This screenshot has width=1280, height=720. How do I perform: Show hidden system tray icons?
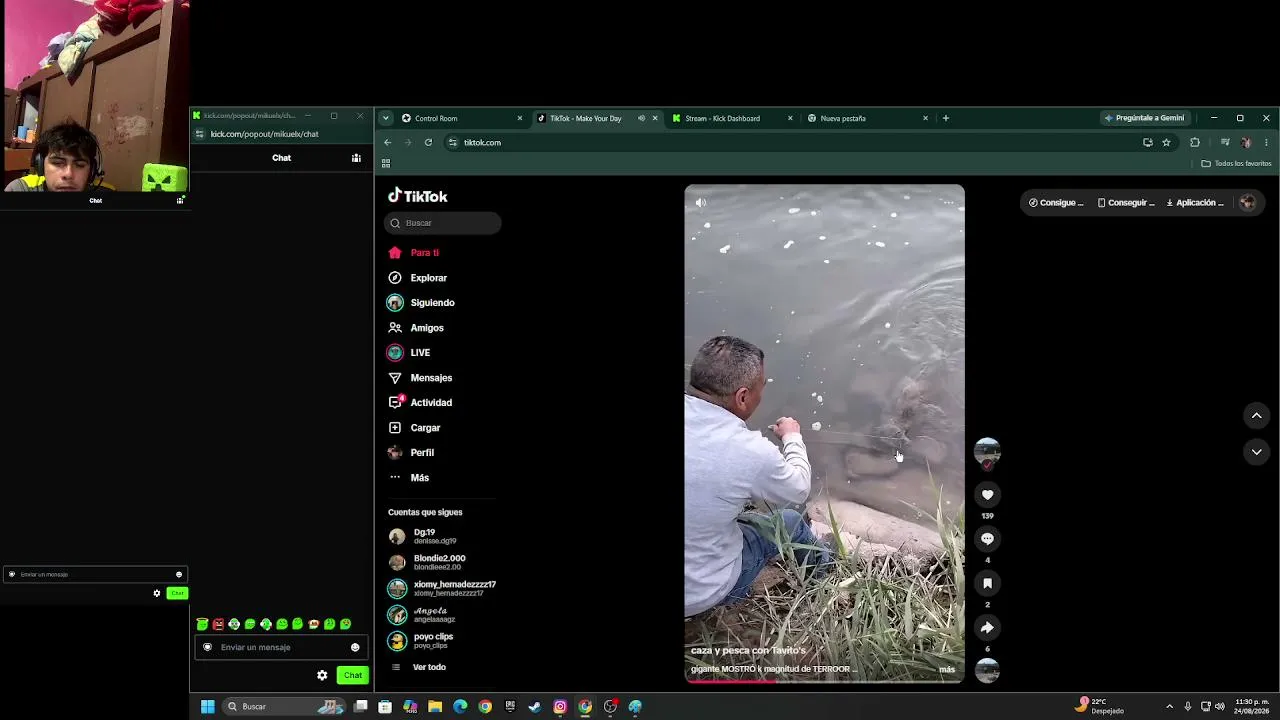tap(1170, 706)
